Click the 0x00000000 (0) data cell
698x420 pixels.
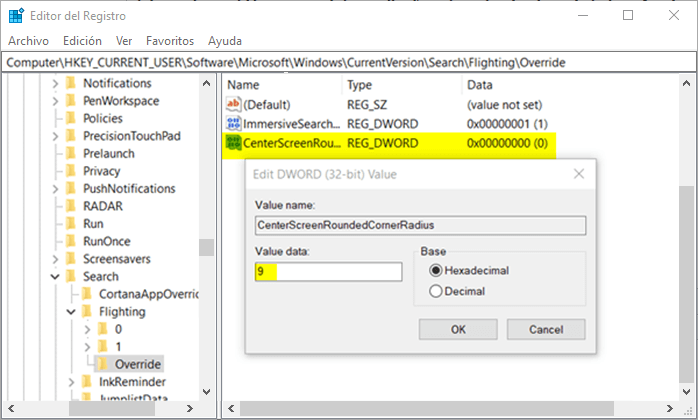pyautogui.click(x=507, y=143)
